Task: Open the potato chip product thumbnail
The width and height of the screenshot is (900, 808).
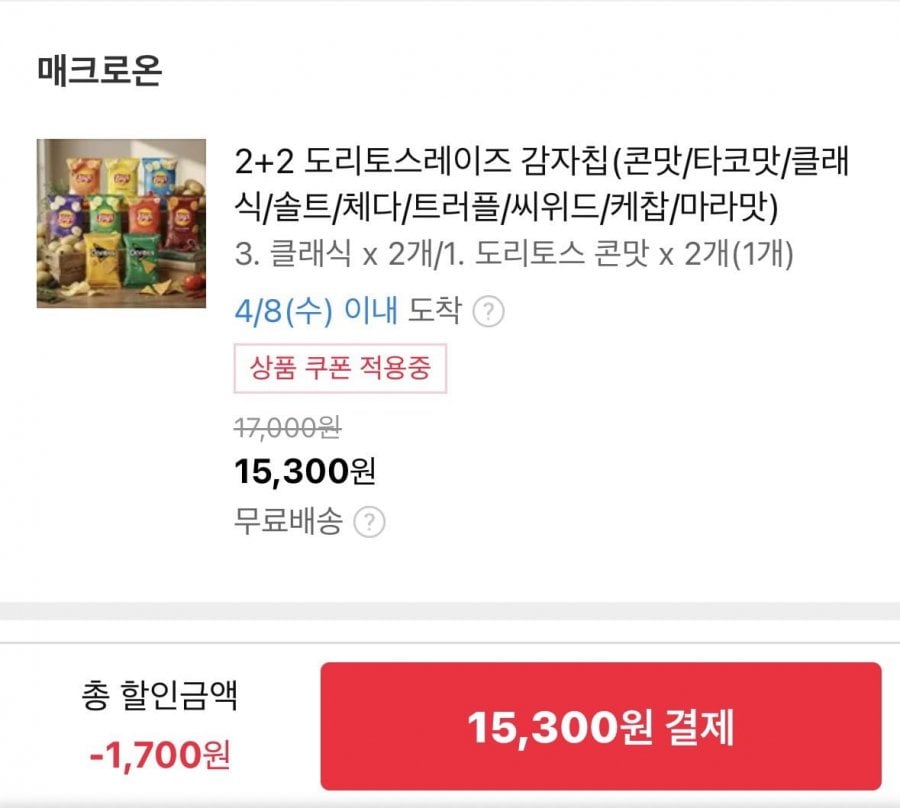Action: click(x=121, y=223)
